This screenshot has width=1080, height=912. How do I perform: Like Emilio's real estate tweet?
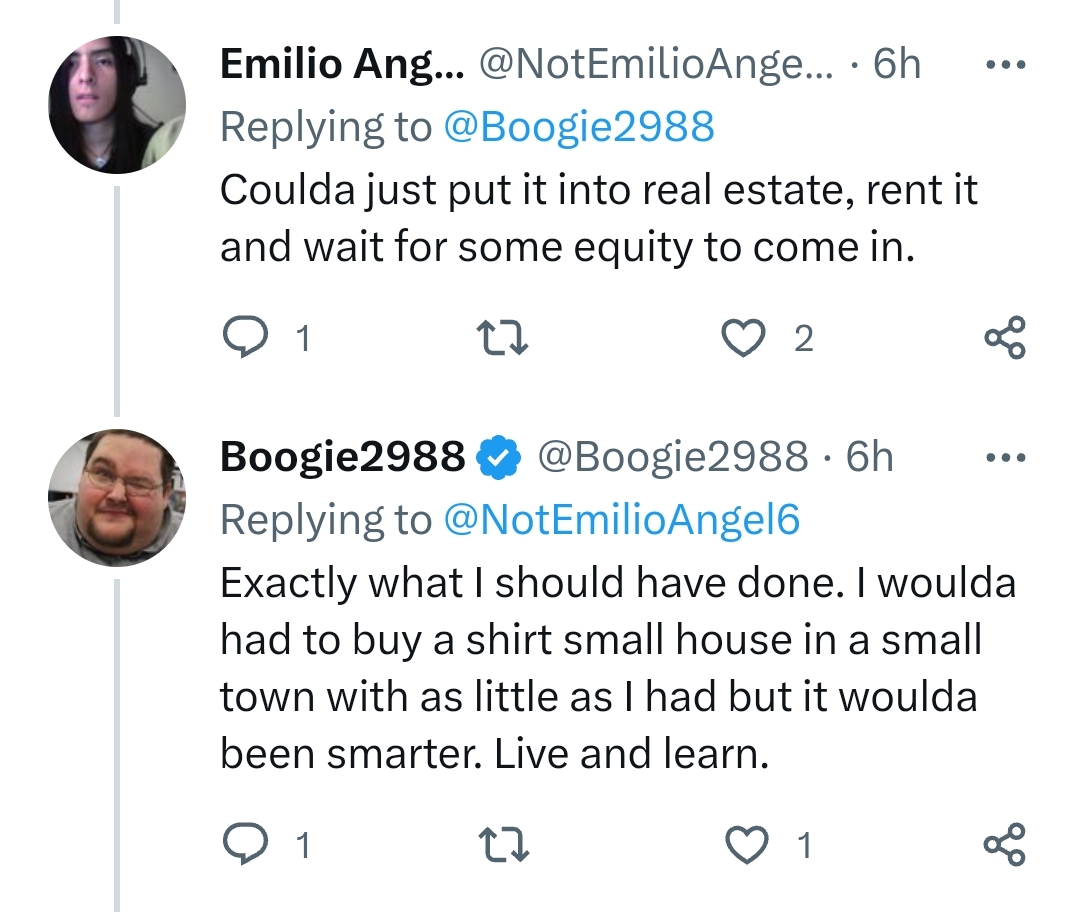point(741,341)
